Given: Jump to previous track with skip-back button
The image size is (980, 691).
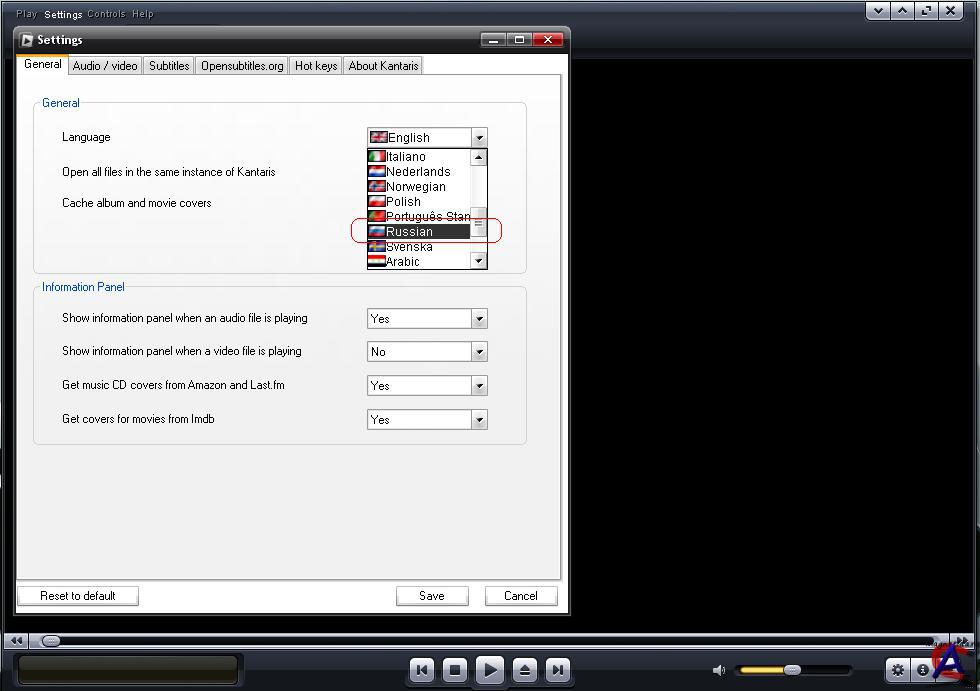Looking at the screenshot, I should [x=422, y=670].
